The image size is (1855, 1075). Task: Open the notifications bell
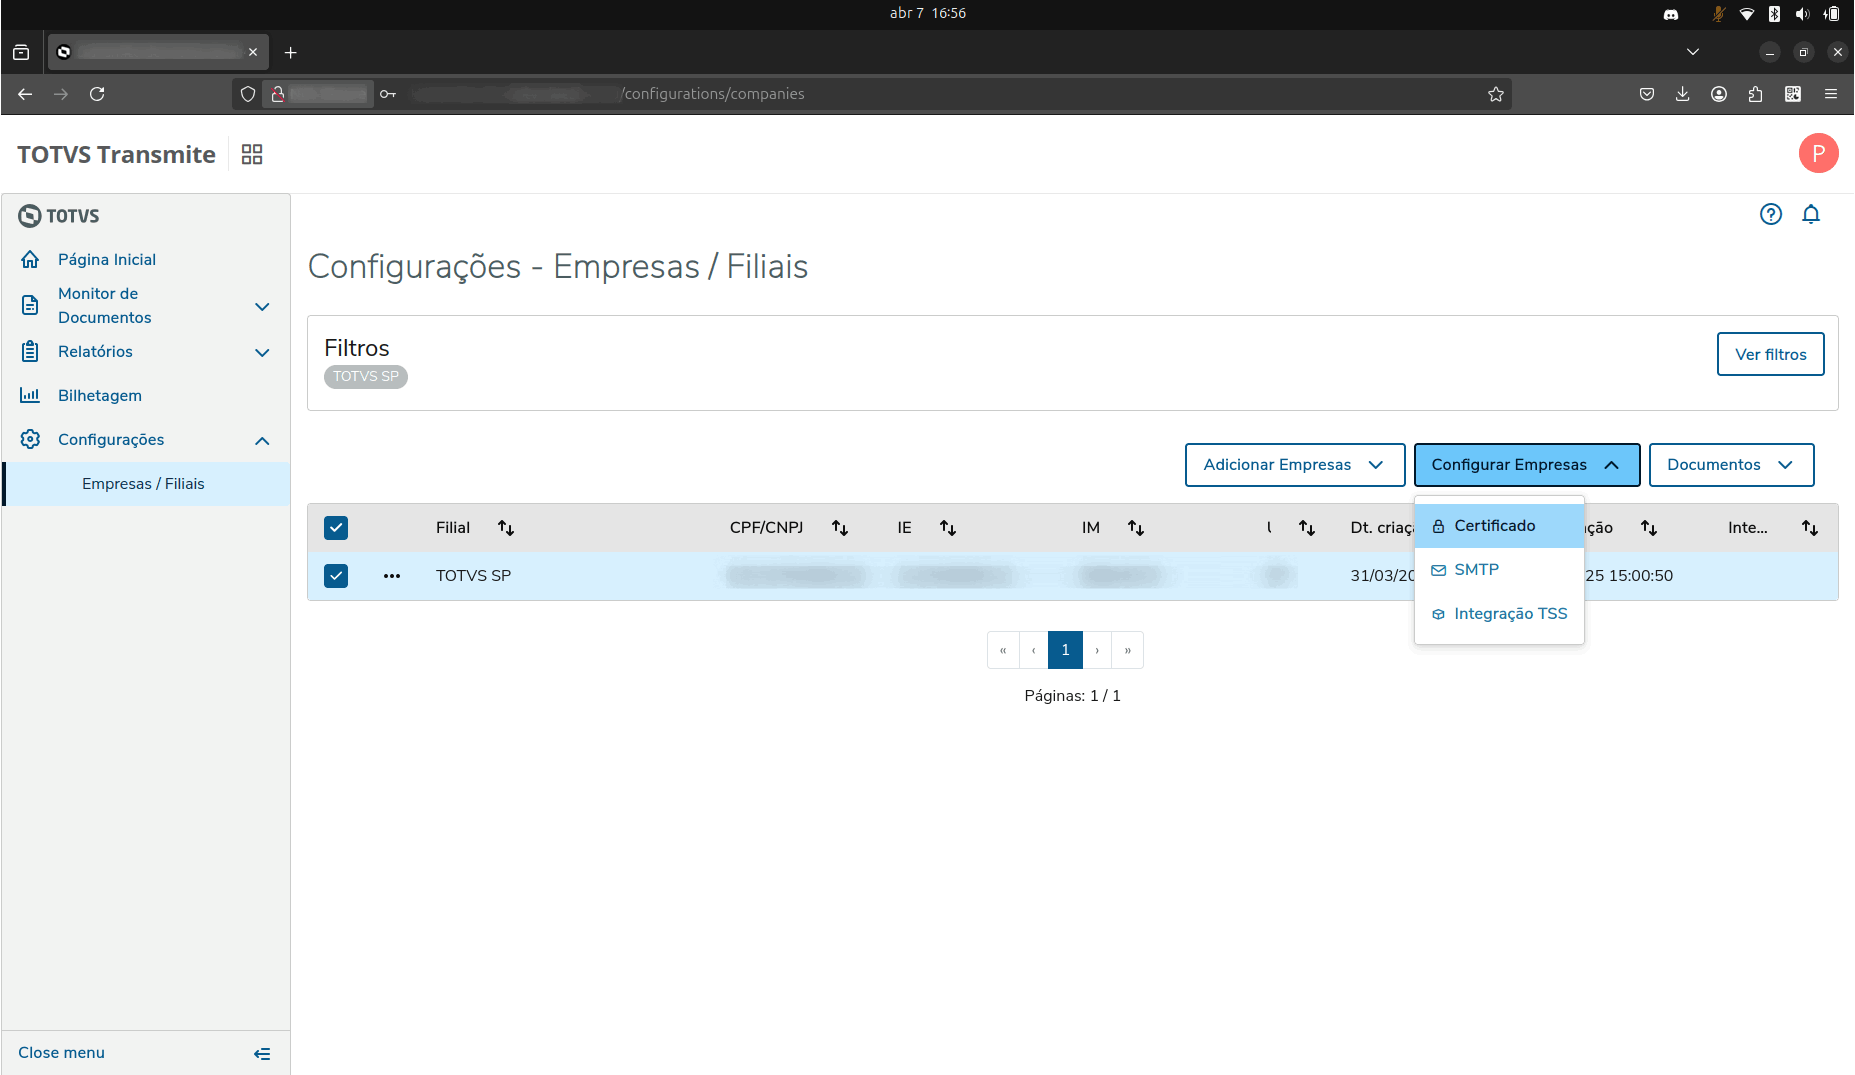tap(1811, 214)
